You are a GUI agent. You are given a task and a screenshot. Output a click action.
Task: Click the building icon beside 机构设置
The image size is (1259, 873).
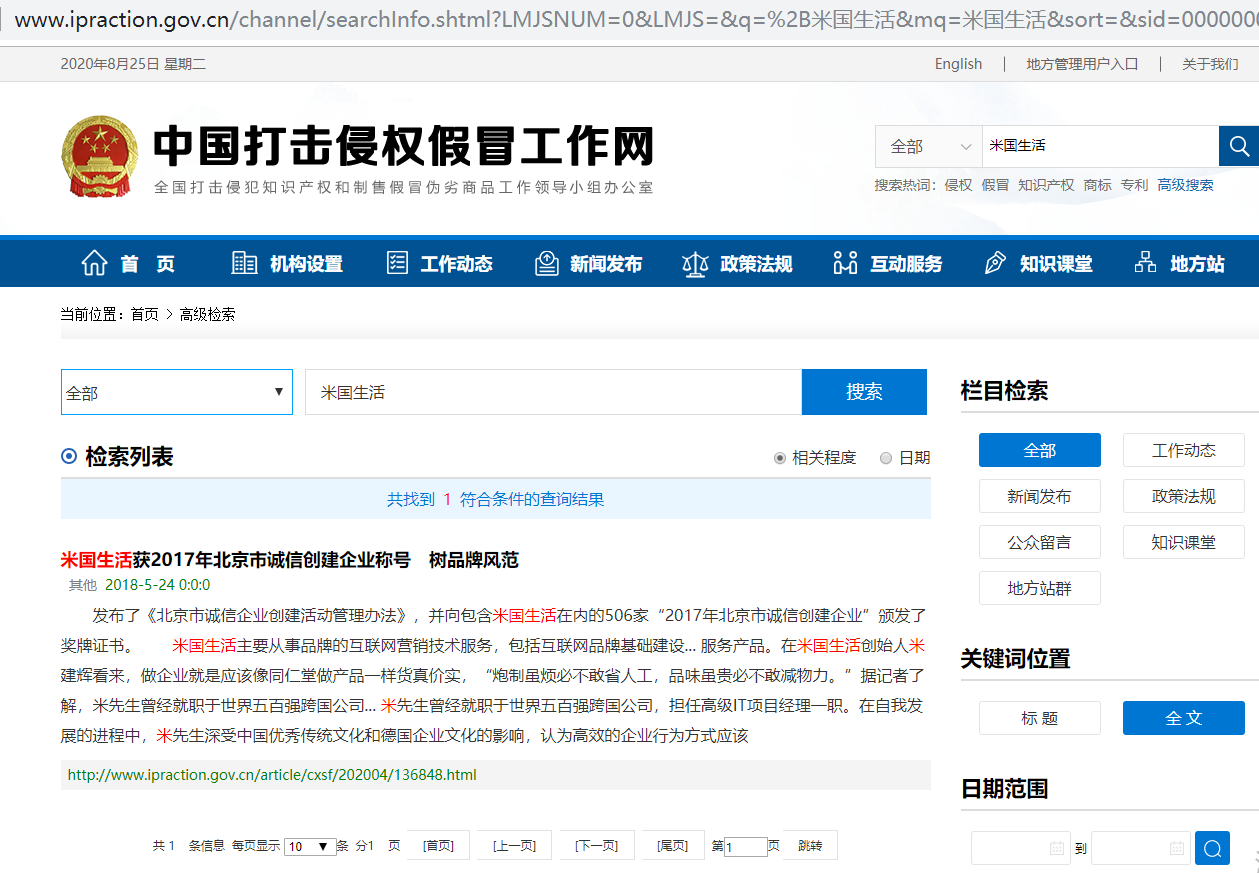point(244,263)
